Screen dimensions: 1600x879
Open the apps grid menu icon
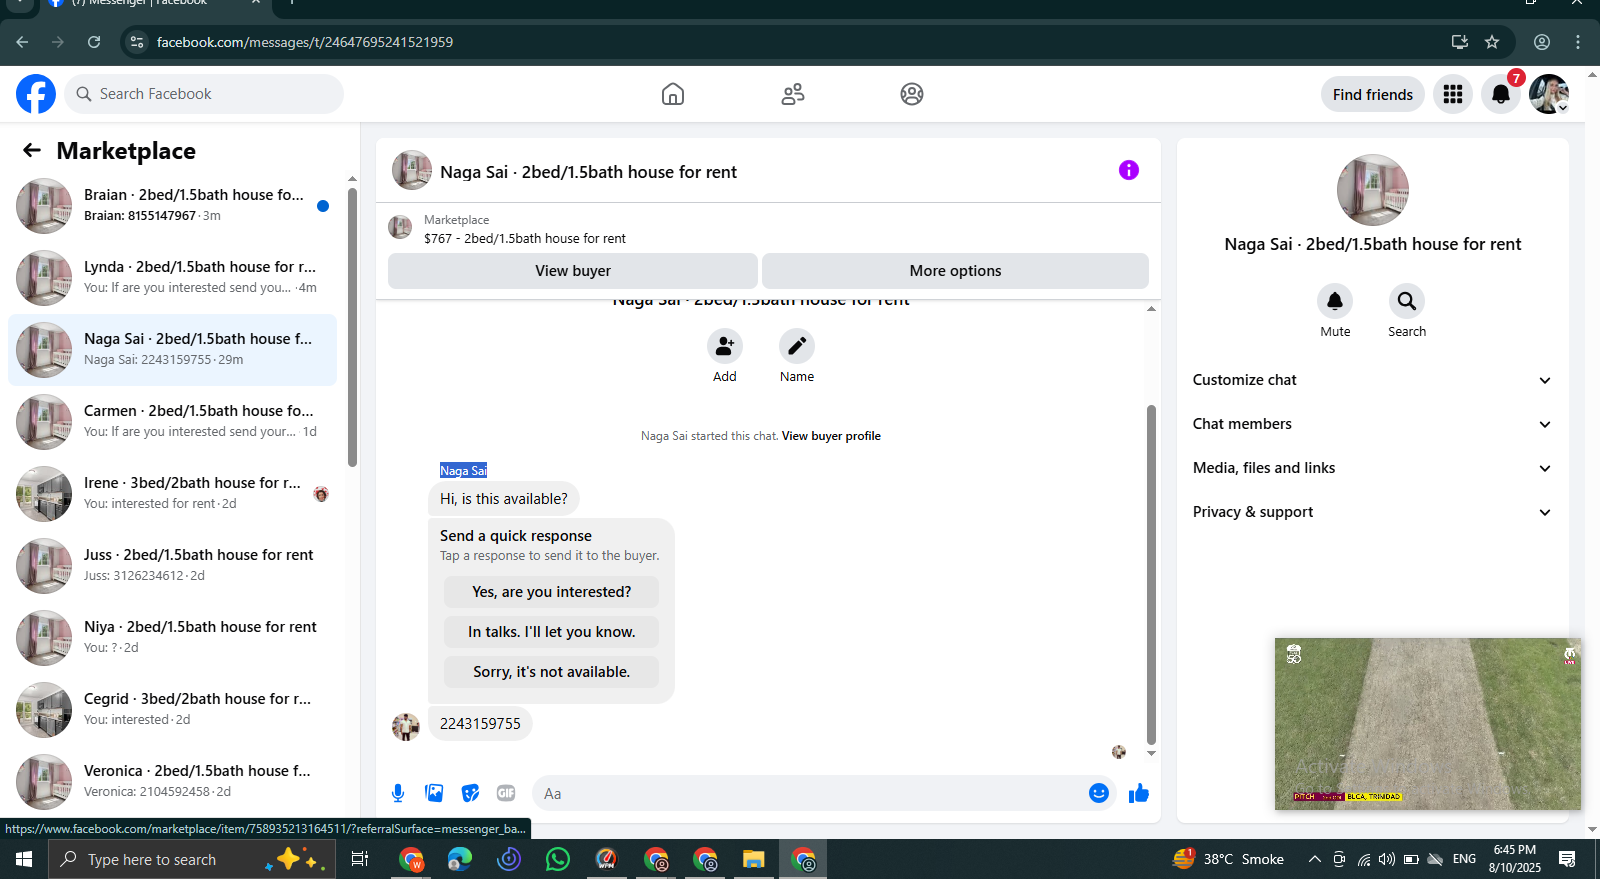pyautogui.click(x=1453, y=94)
